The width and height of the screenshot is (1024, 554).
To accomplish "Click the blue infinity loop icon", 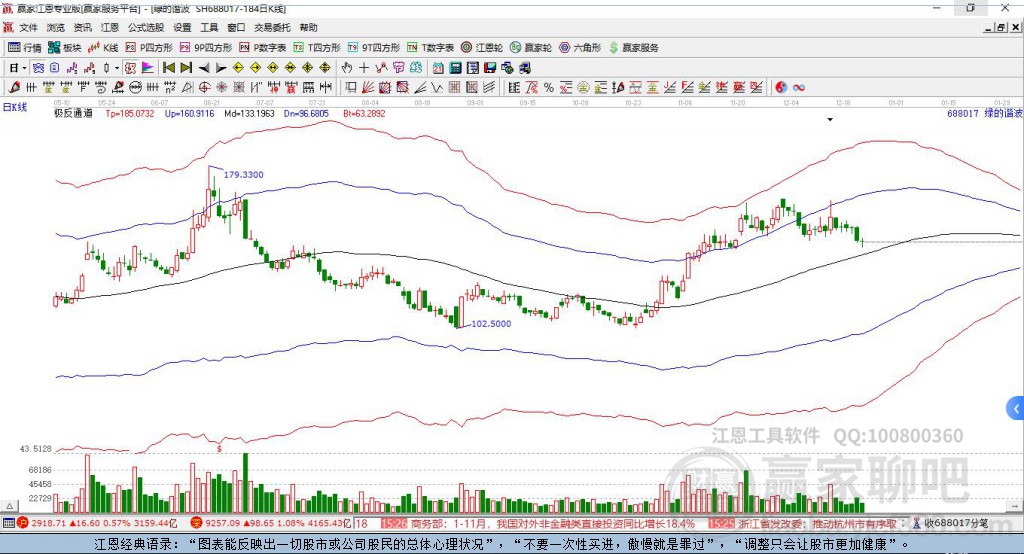I will [x=799, y=87].
